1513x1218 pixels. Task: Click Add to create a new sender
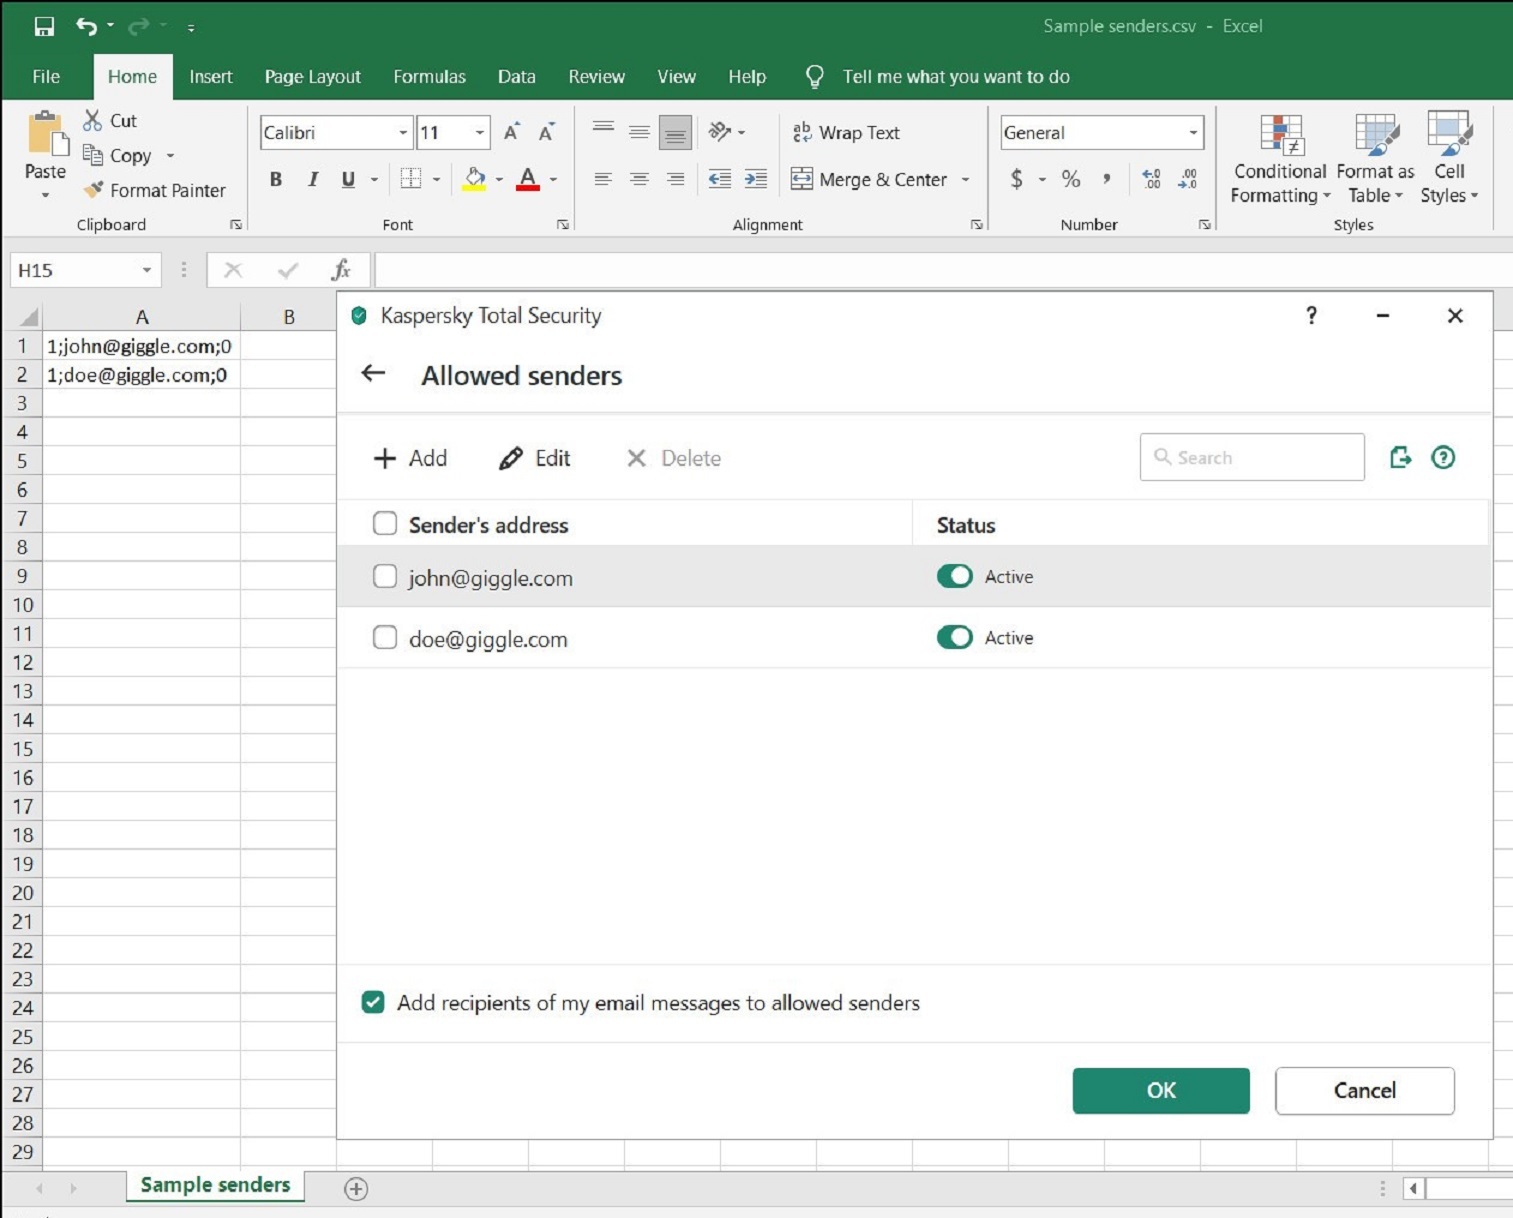pos(410,458)
